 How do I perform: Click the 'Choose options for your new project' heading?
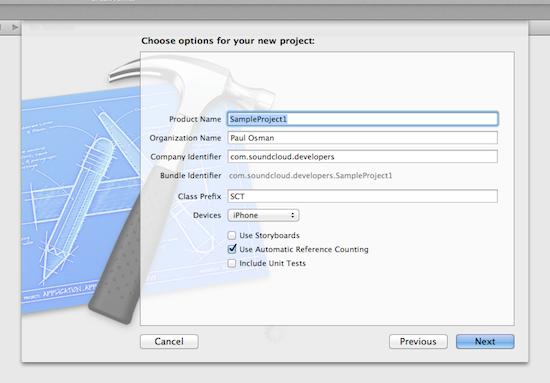click(228, 41)
